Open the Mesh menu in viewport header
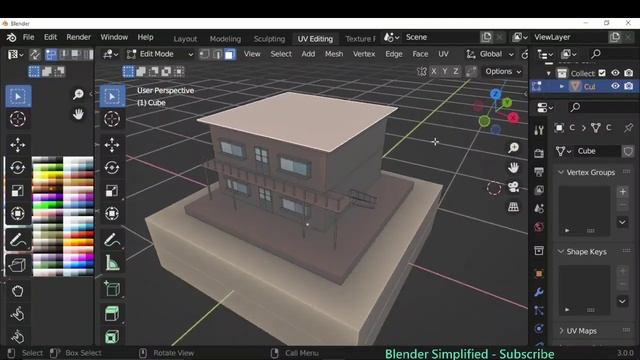Image resolution: width=640 pixels, height=360 pixels. point(334,54)
